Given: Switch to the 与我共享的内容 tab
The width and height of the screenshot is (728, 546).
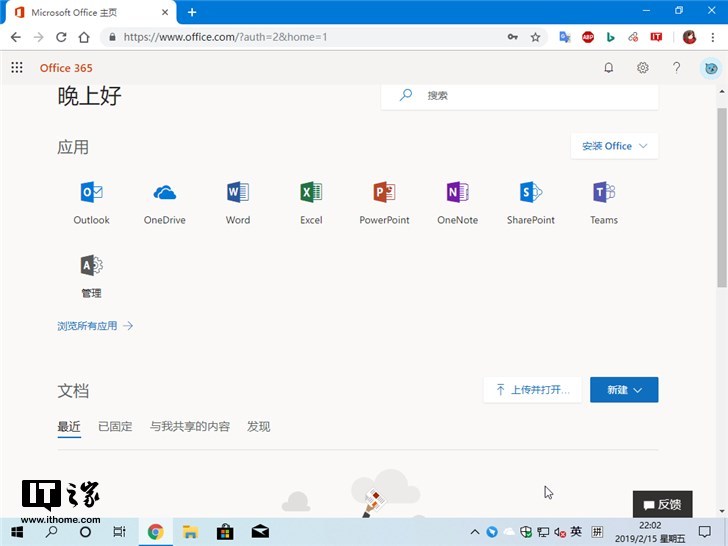Looking at the screenshot, I should tap(189, 426).
